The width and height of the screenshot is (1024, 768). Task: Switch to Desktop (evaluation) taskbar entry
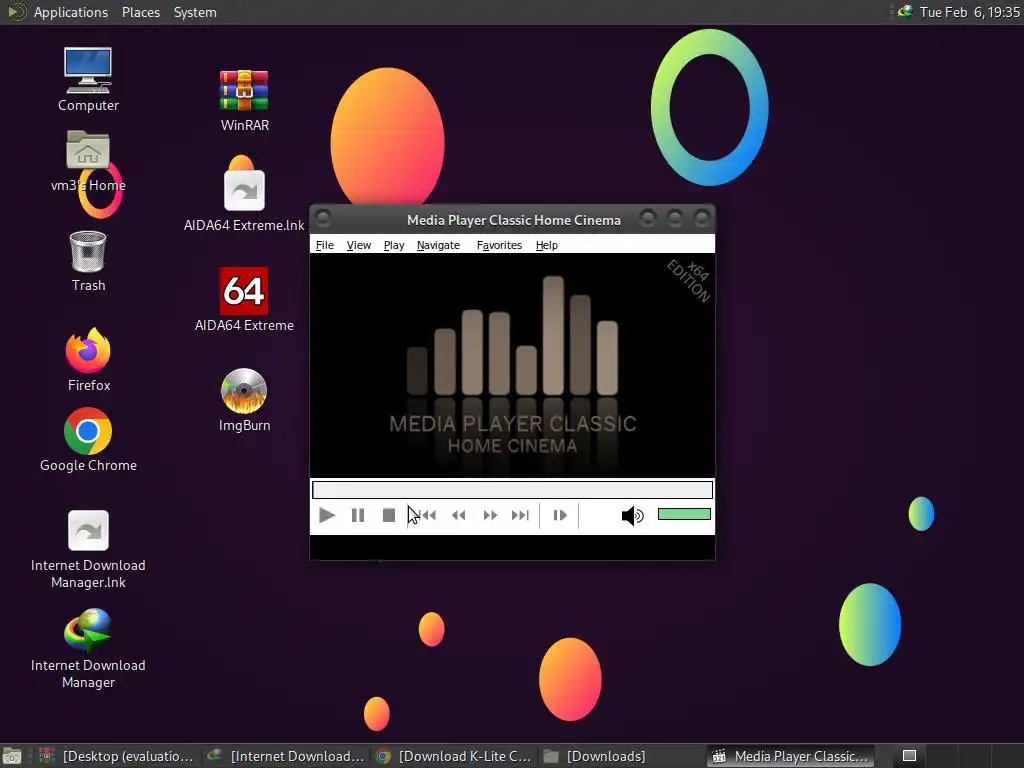pos(118,756)
